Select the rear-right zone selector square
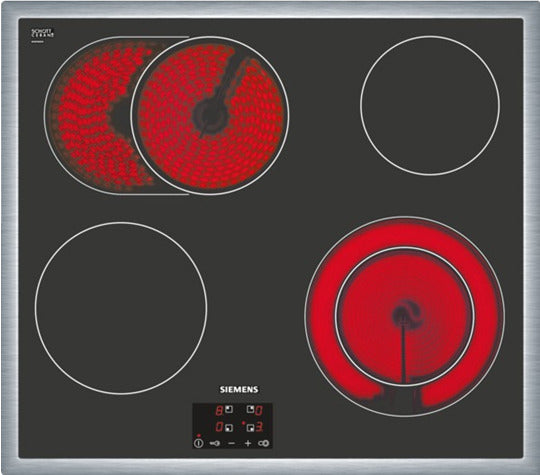This screenshot has width=540, height=475. point(250,410)
